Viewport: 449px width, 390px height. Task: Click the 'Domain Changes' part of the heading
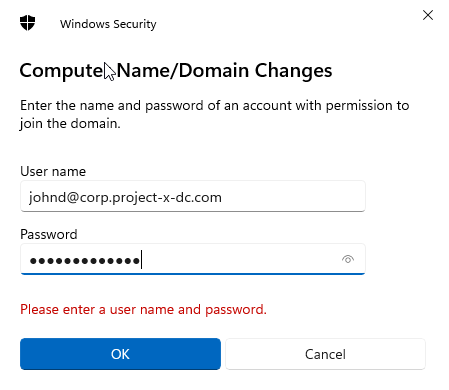tap(255, 71)
